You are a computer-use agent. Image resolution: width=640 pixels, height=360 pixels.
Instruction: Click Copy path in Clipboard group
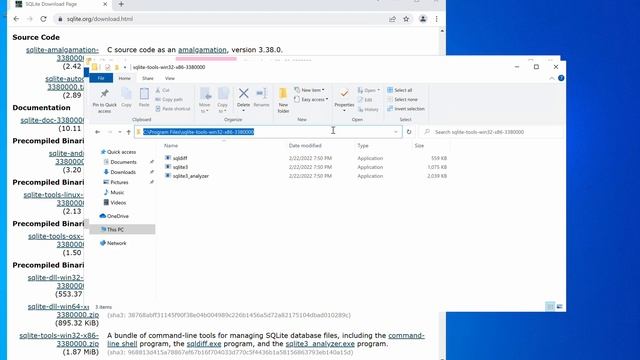click(x=169, y=100)
